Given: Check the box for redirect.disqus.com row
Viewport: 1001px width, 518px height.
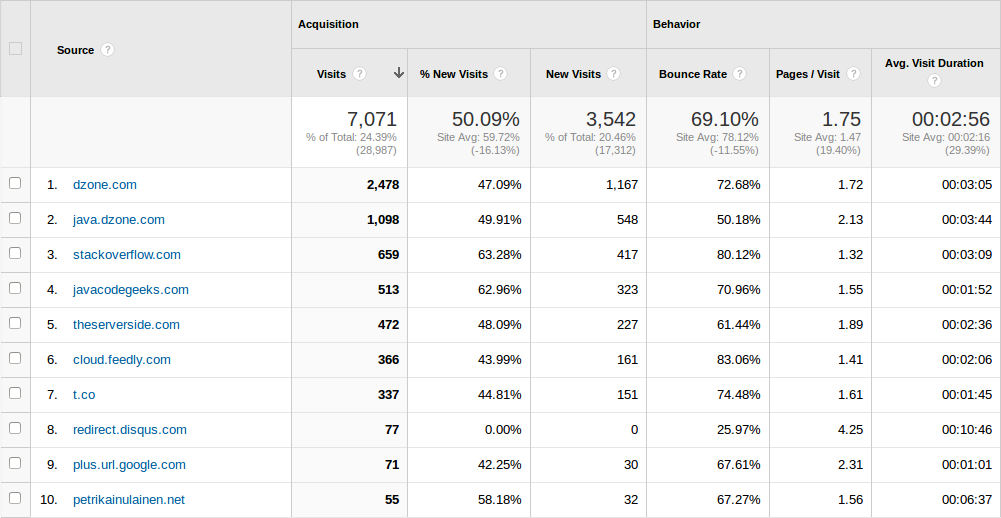Looking at the screenshot, I should 15,428.
